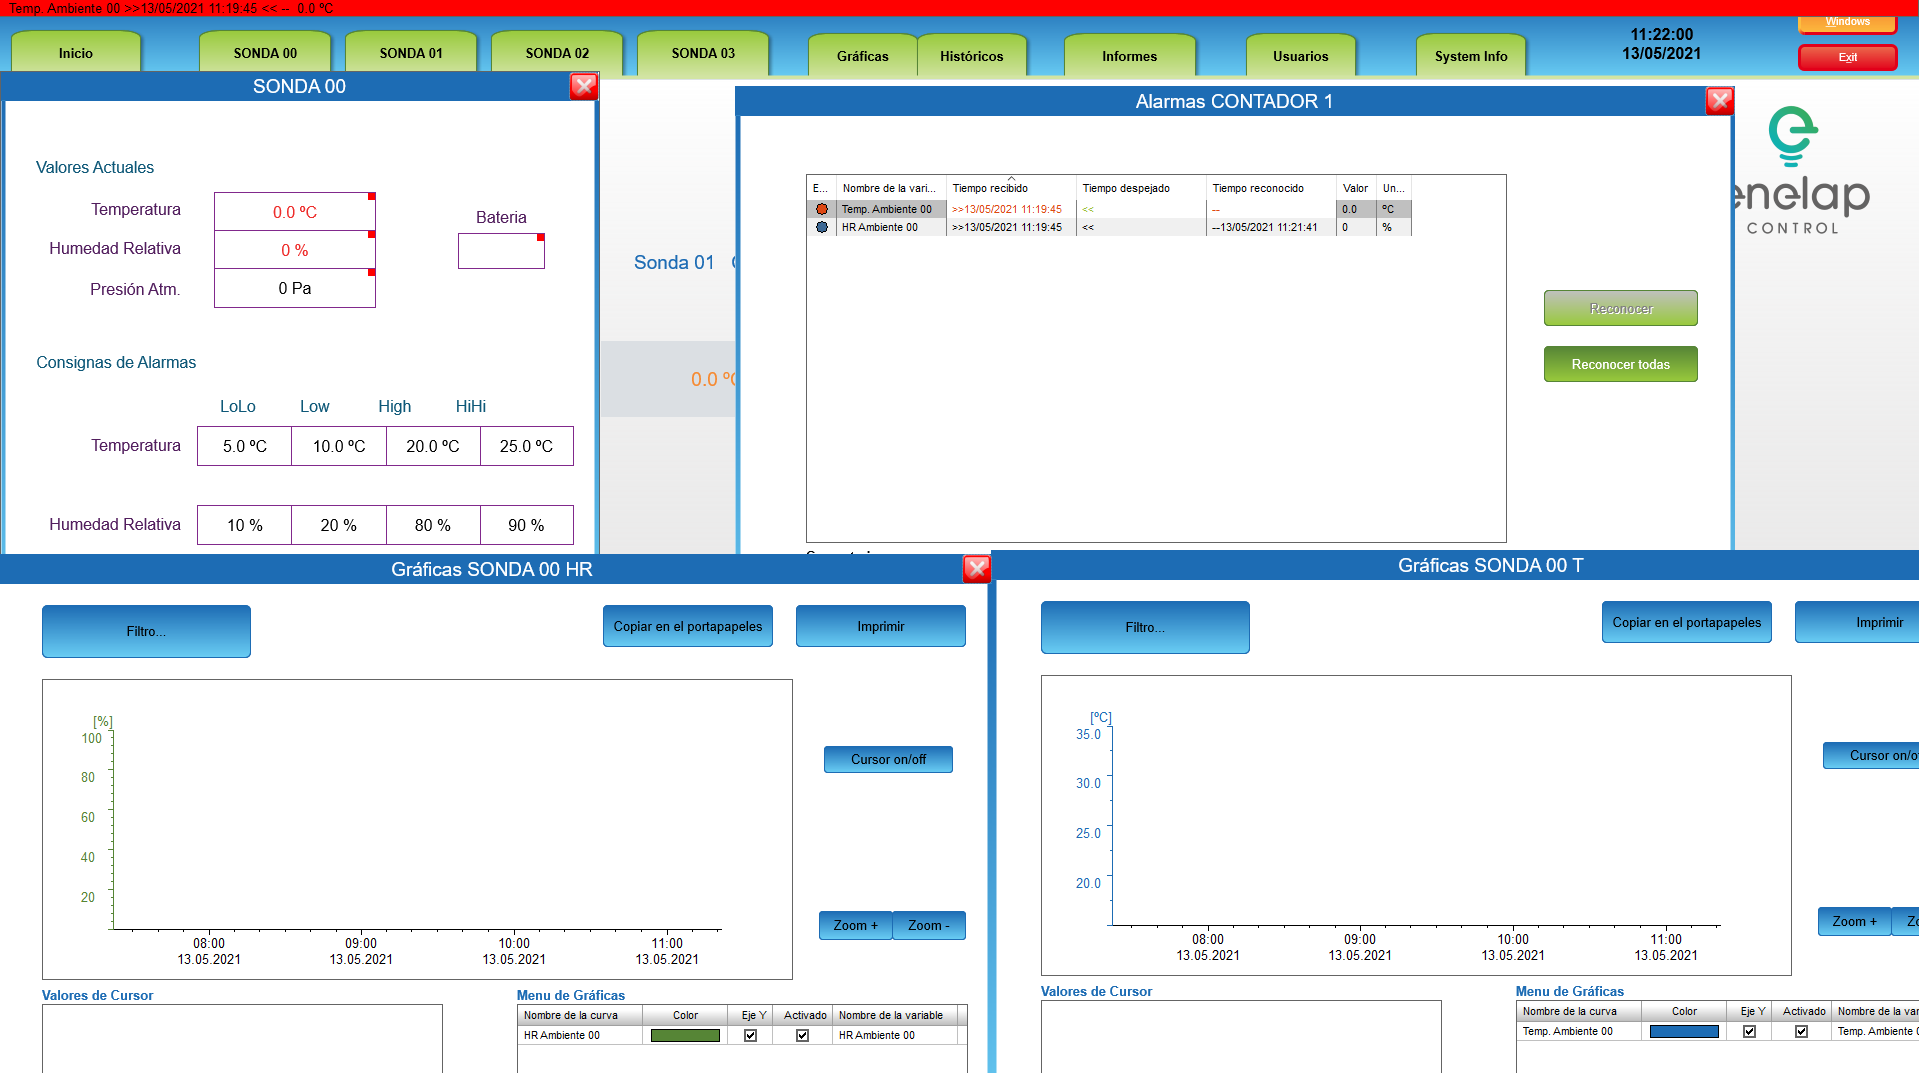The image size is (1919, 1073).
Task: Click the red Exit button
Action: (1847, 58)
